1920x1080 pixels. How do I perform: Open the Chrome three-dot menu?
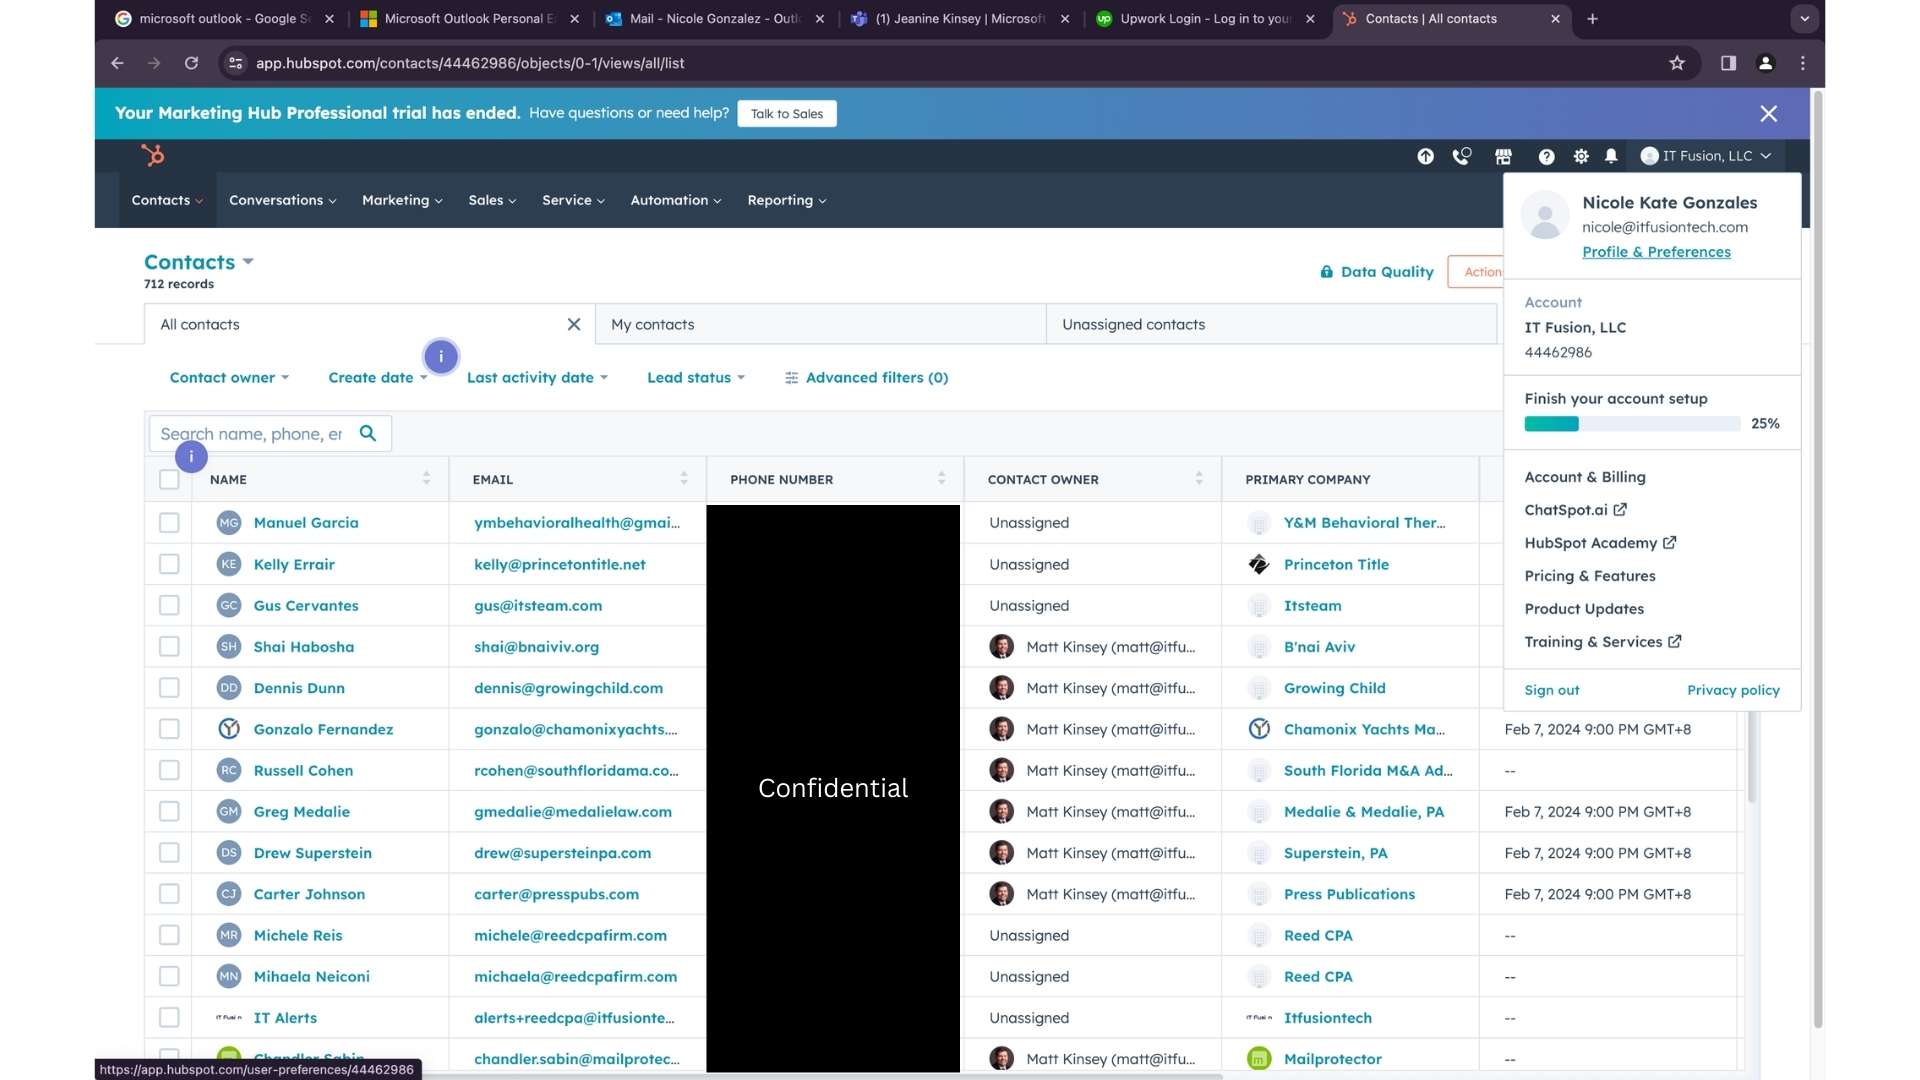[x=1803, y=63]
